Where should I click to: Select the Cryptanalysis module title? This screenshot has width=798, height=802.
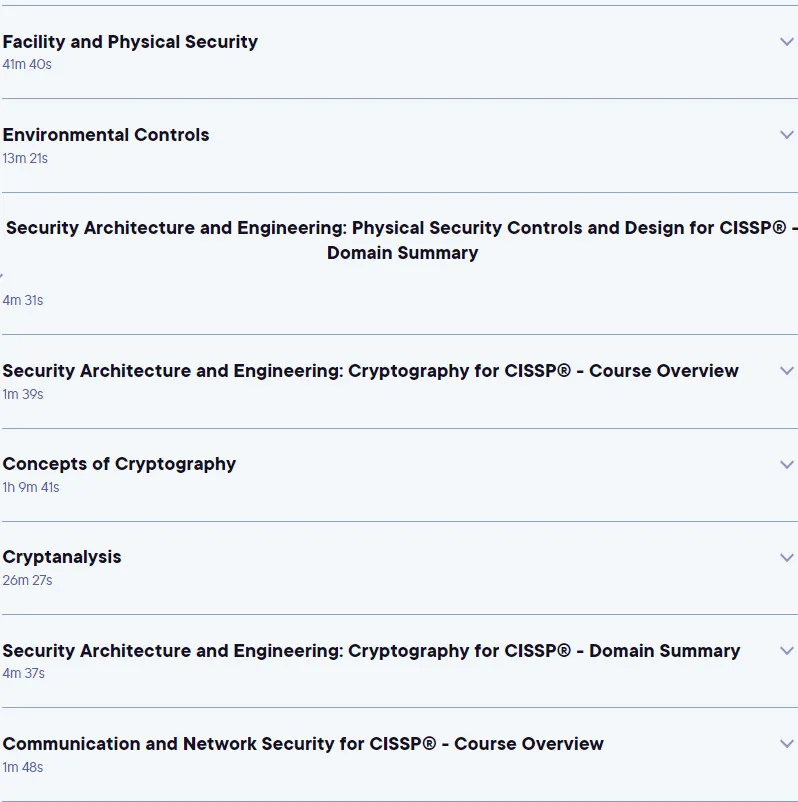tap(62, 557)
